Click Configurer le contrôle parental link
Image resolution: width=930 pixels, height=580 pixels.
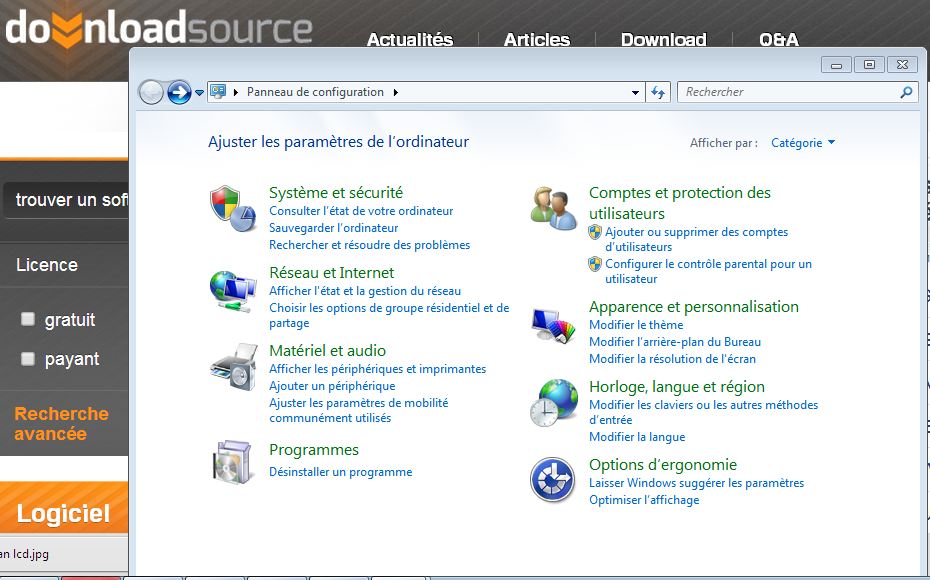pyautogui.click(x=708, y=272)
